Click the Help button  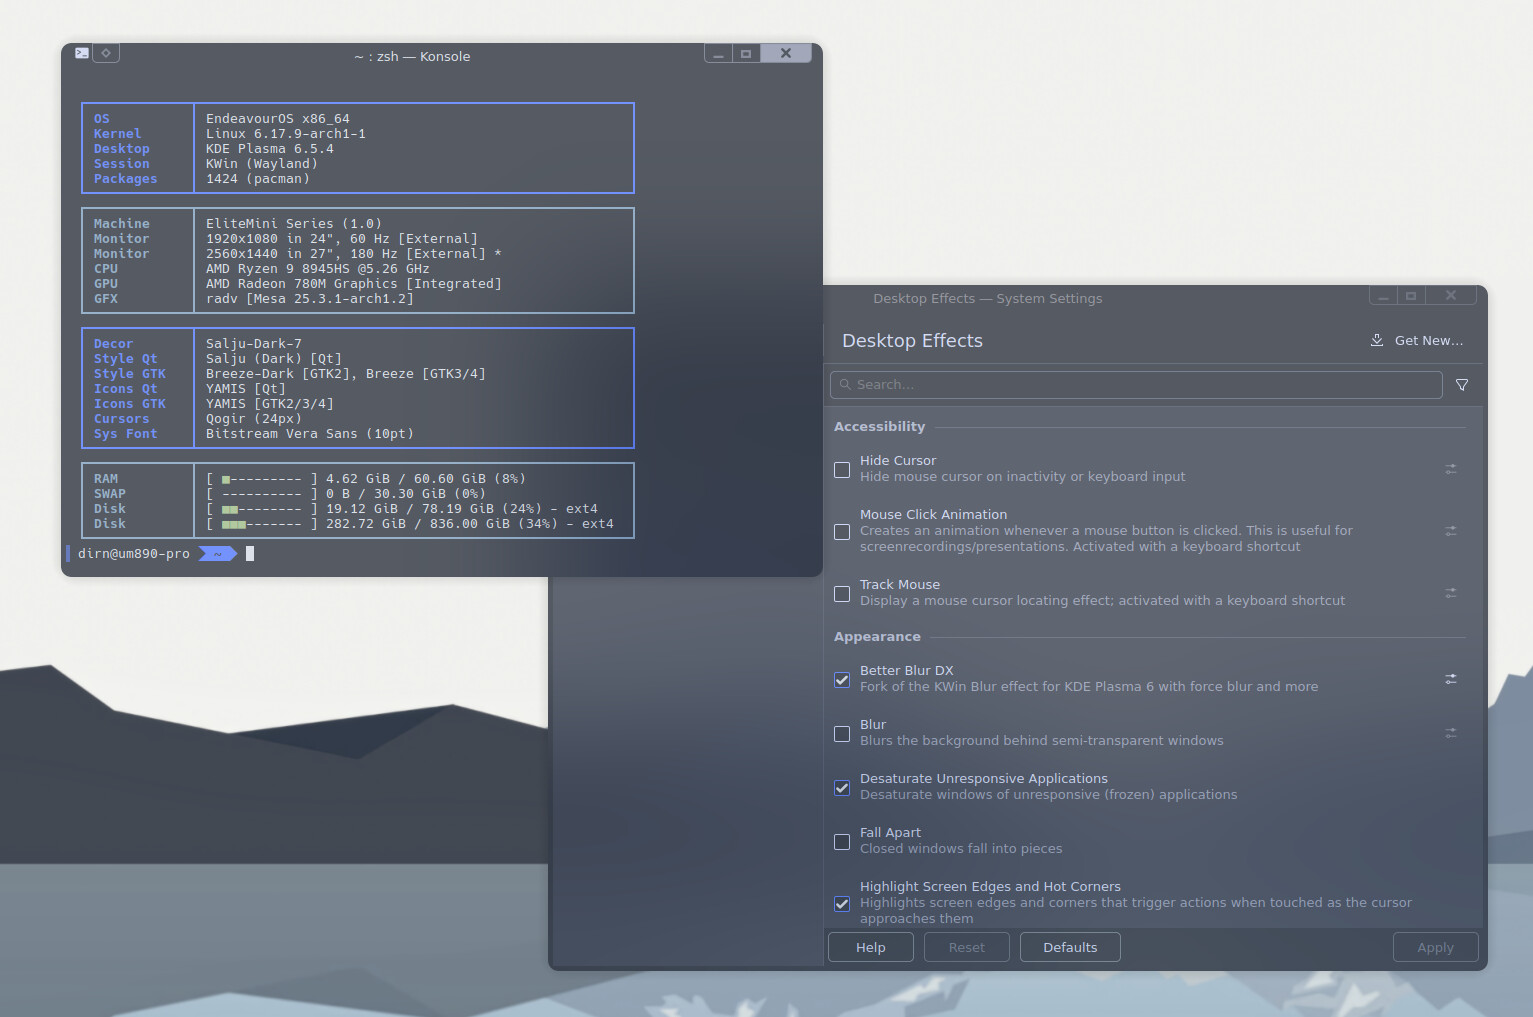click(871, 948)
